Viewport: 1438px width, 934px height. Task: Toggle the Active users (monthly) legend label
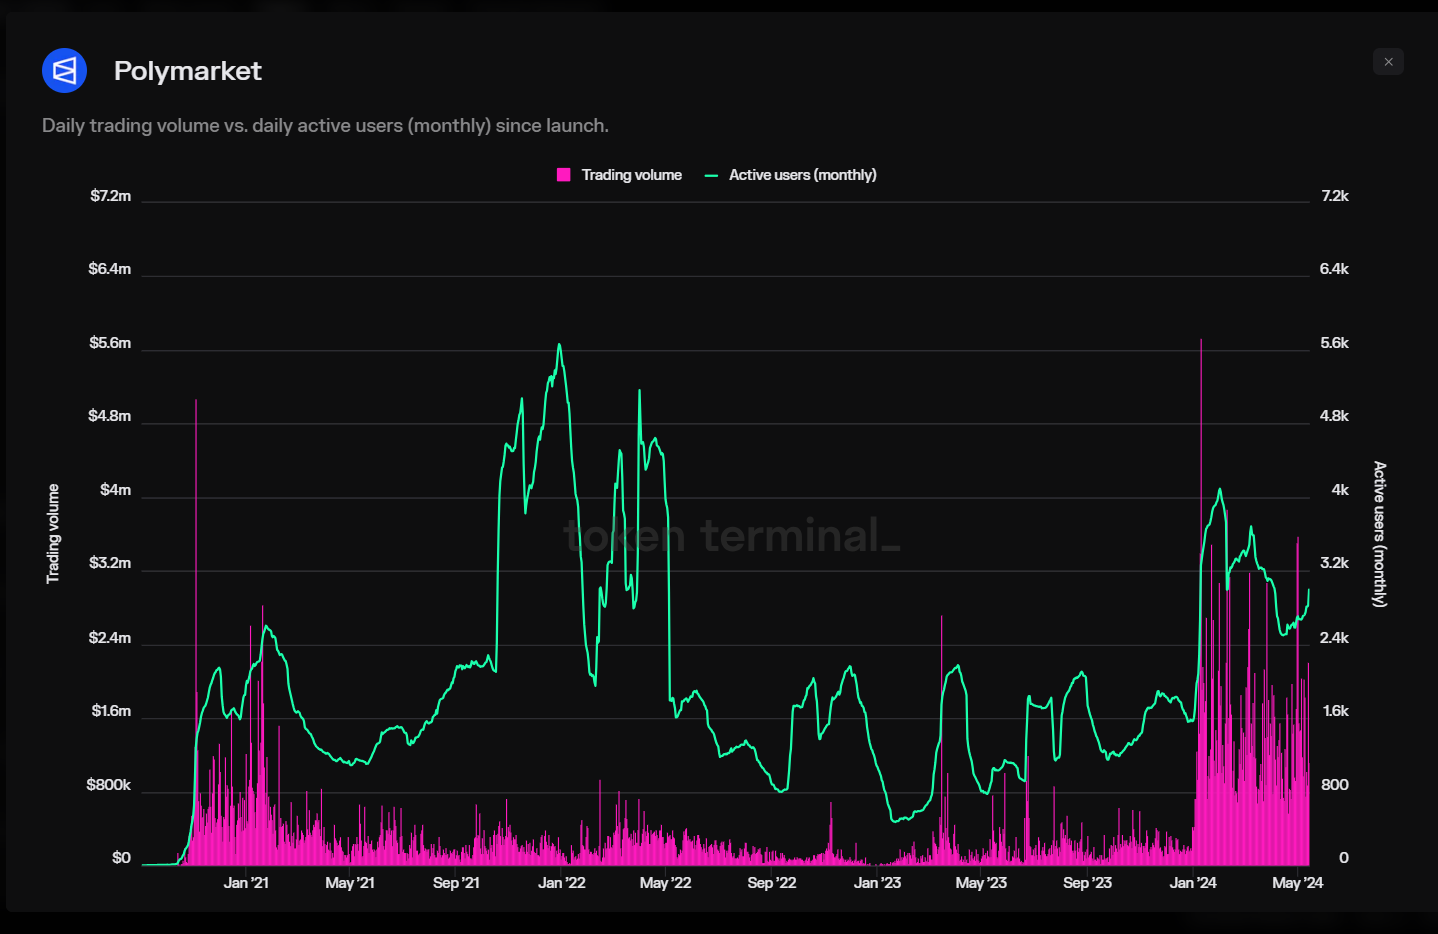tap(802, 175)
